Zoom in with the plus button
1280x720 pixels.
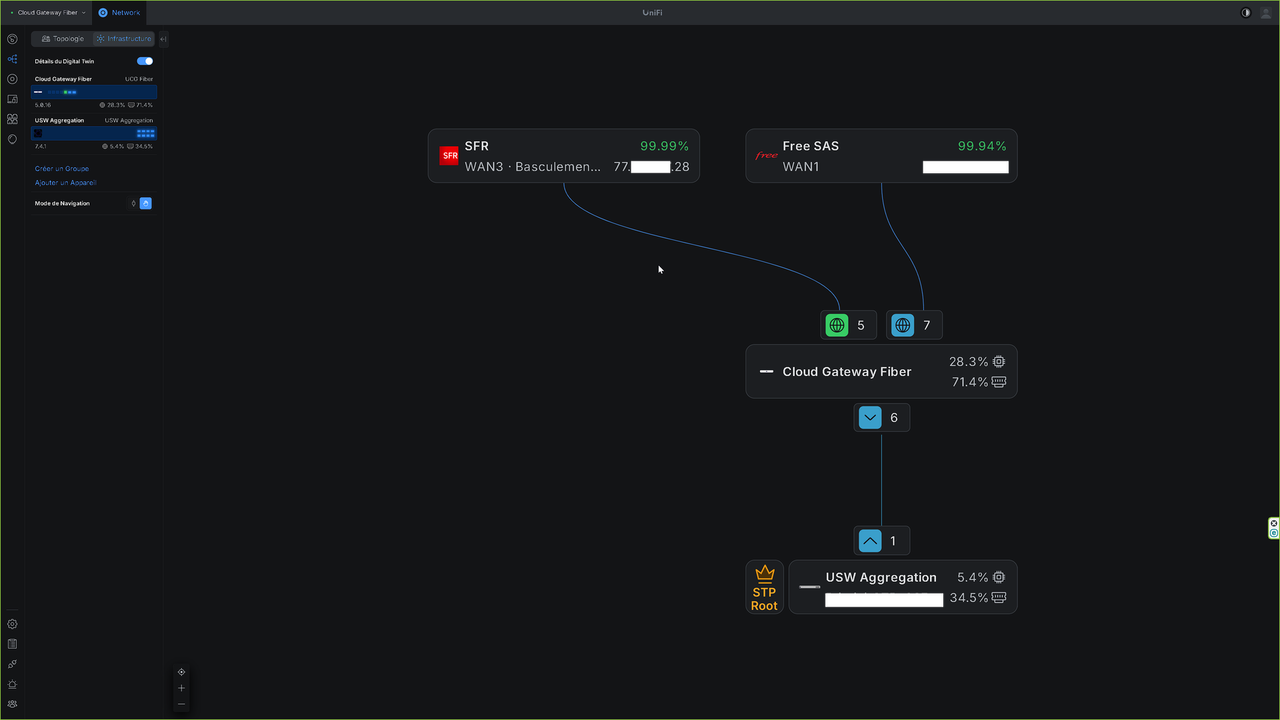[x=181, y=688]
